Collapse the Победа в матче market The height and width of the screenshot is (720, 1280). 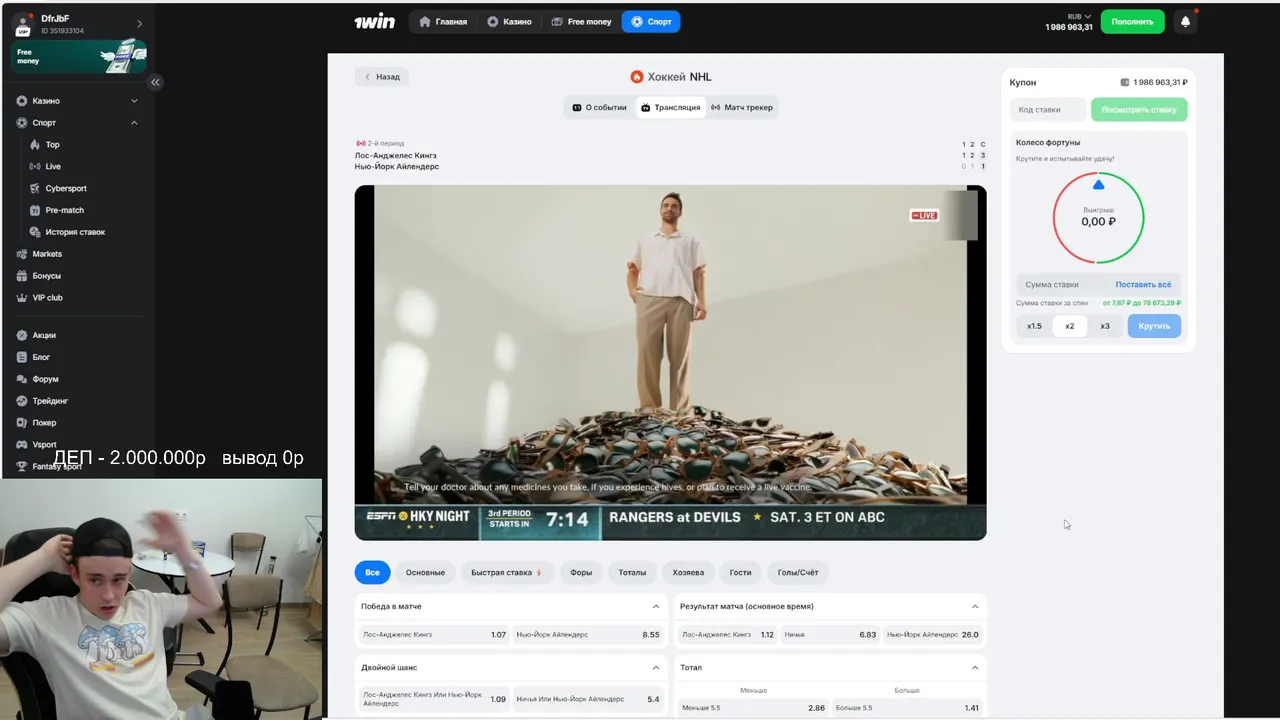pyautogui.click(x=656, y=606)
